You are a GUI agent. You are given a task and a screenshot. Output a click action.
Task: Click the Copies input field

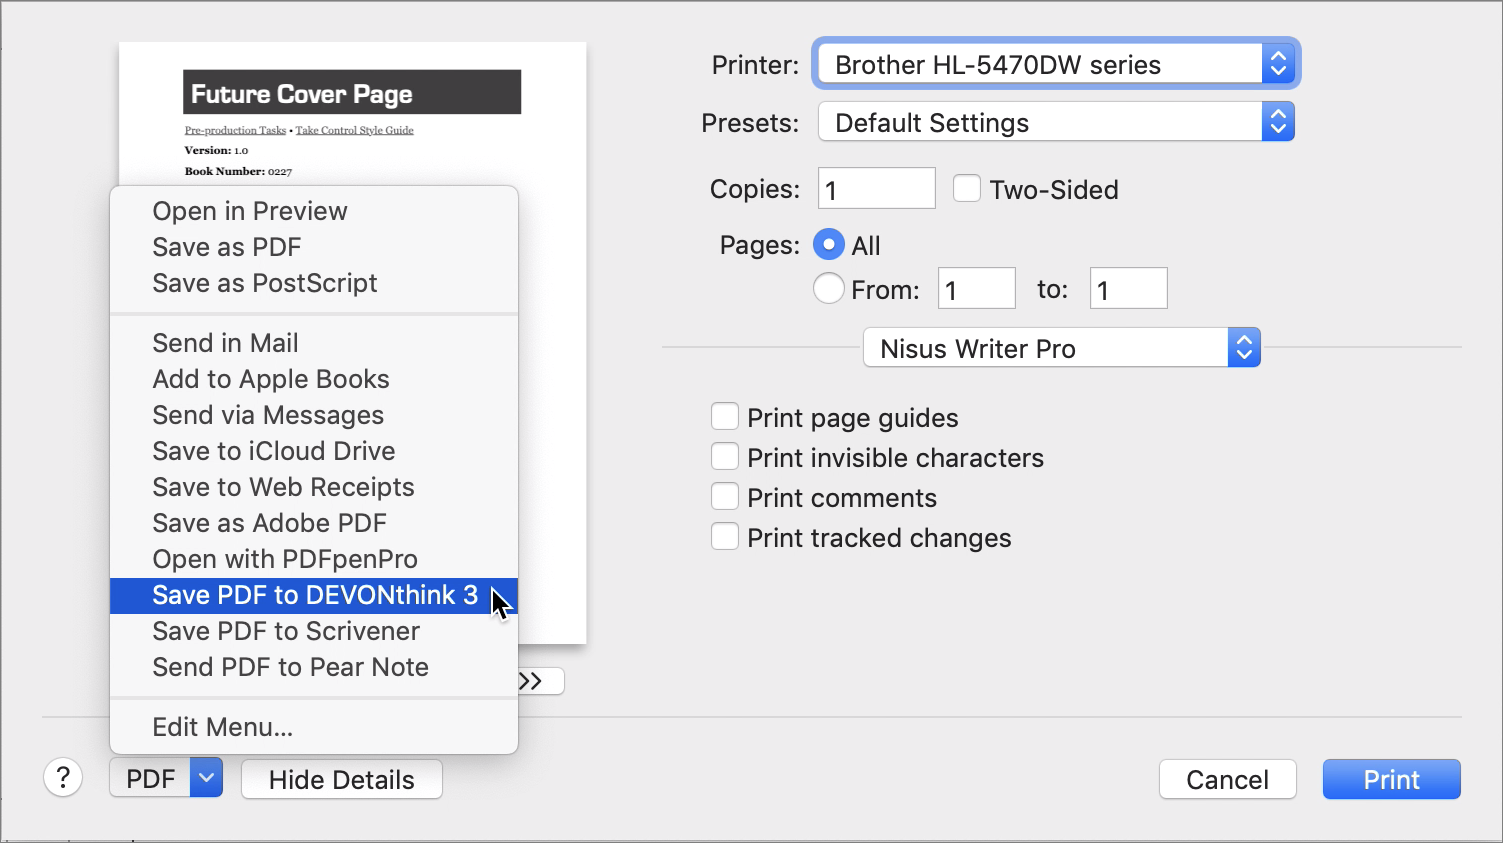point(877,188)
